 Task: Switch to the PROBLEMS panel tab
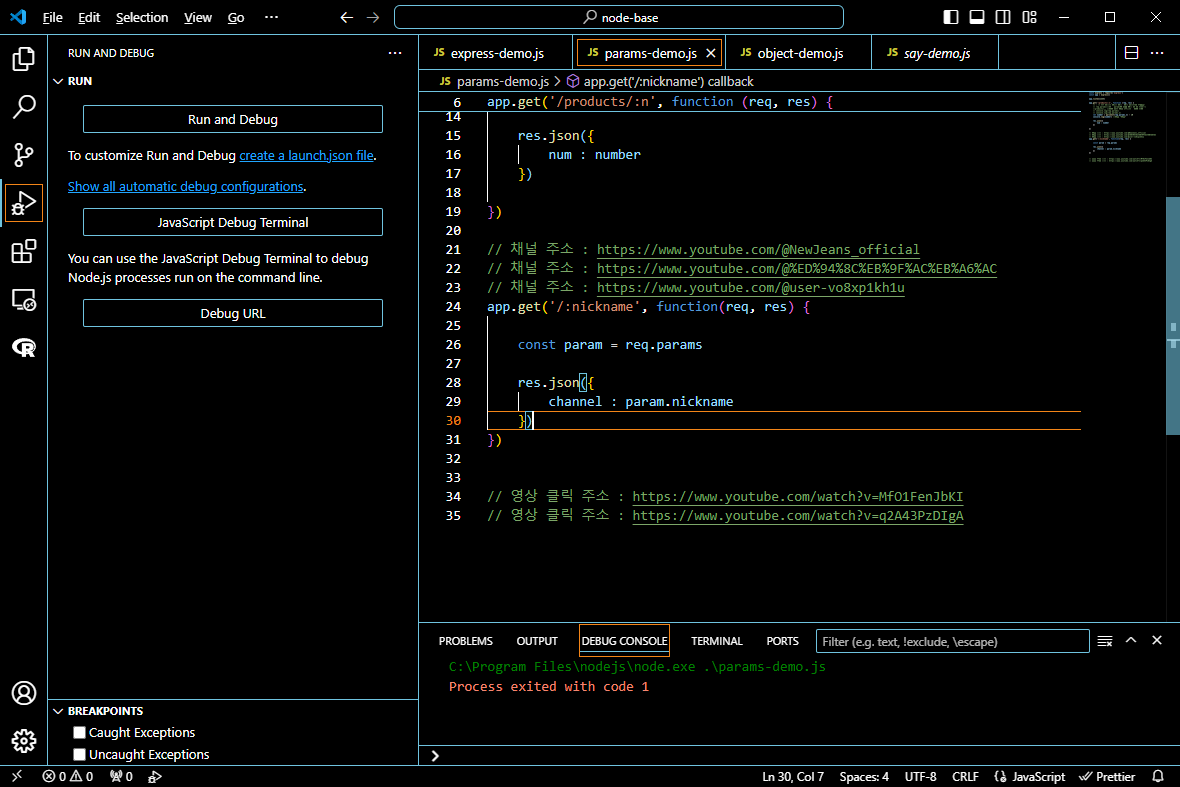coord(466,641)
